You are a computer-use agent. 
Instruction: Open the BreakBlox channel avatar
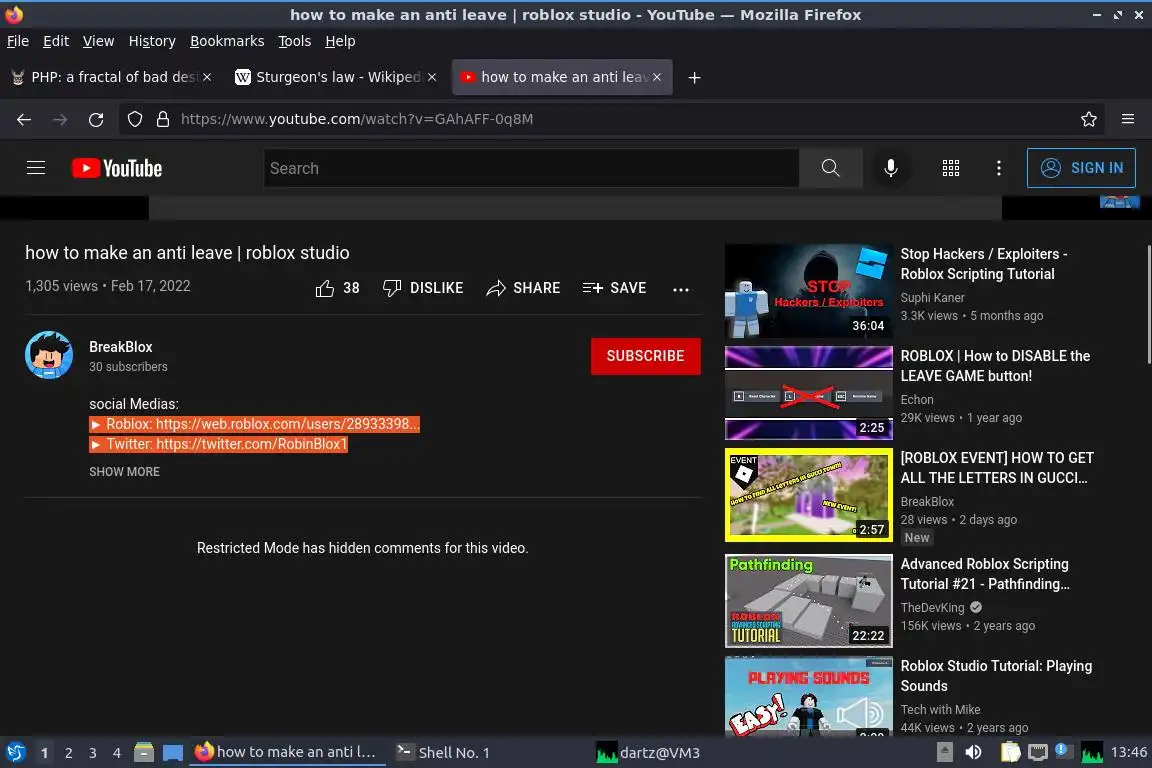48,355
